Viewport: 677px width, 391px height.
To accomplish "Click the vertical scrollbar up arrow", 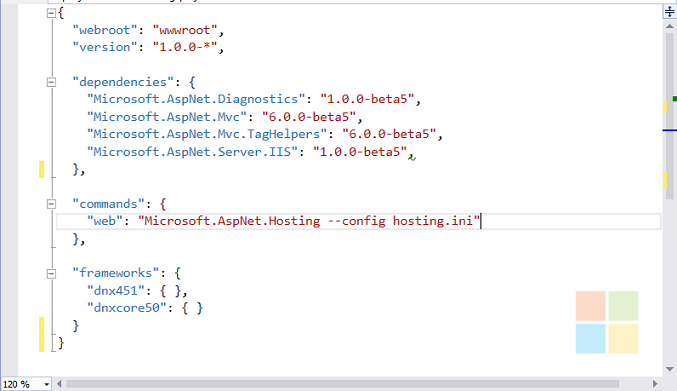I will click(670, 26).
